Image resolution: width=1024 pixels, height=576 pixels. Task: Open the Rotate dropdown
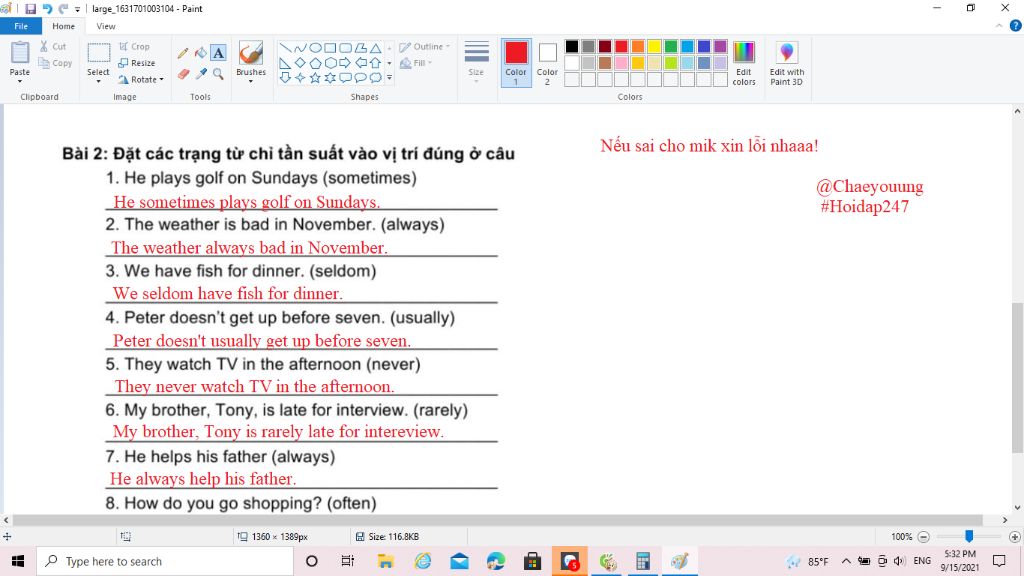click(140, 80)
